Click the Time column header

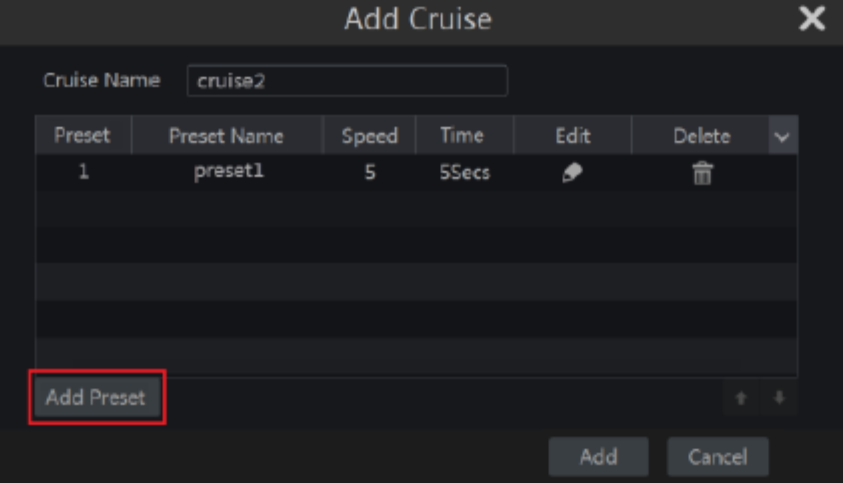pos(462,136)
